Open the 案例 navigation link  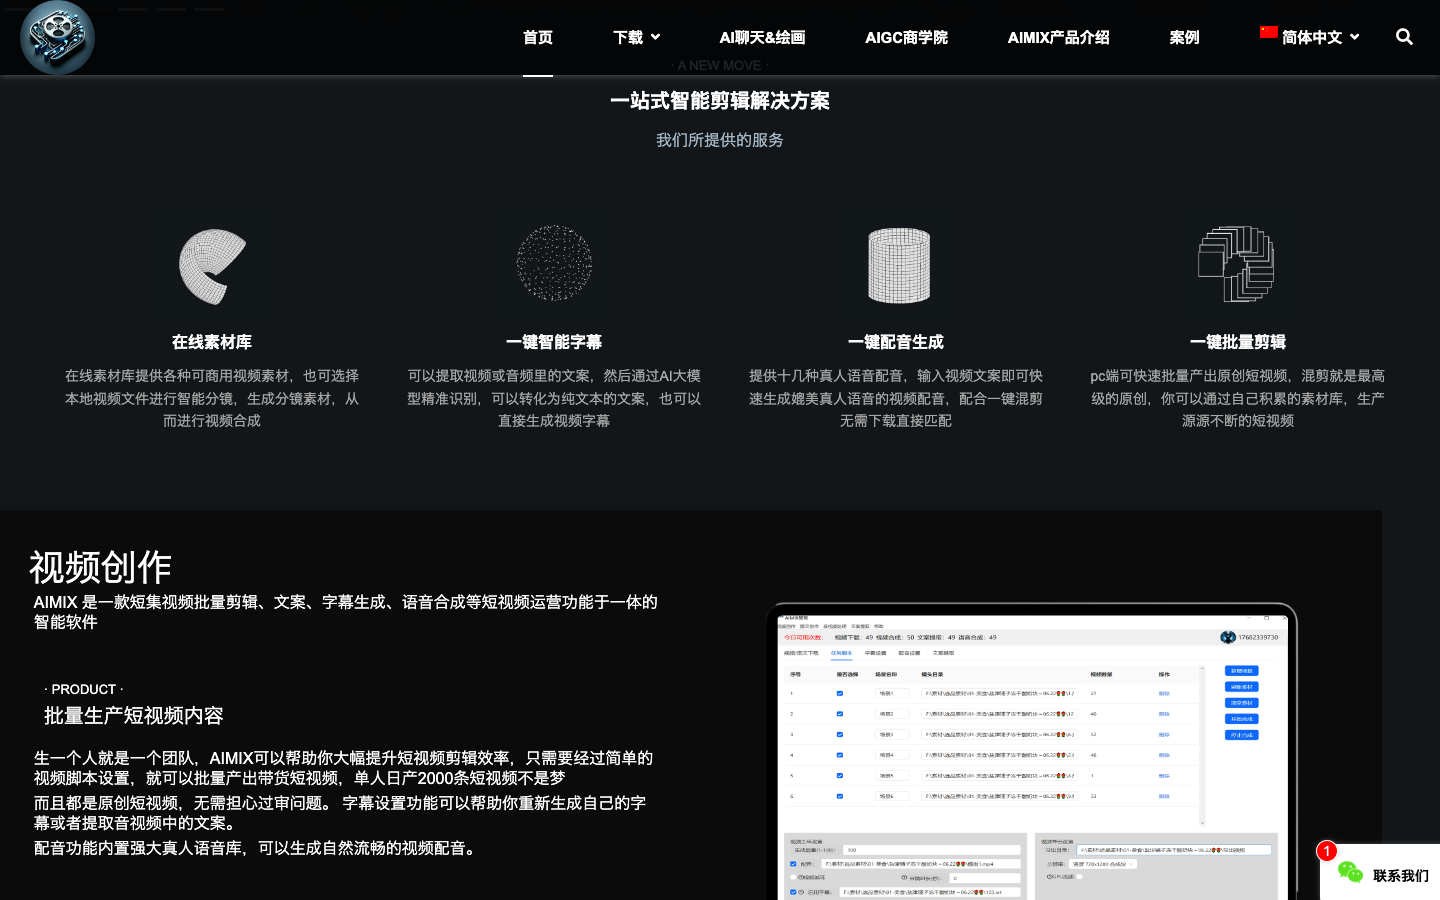1184,37
